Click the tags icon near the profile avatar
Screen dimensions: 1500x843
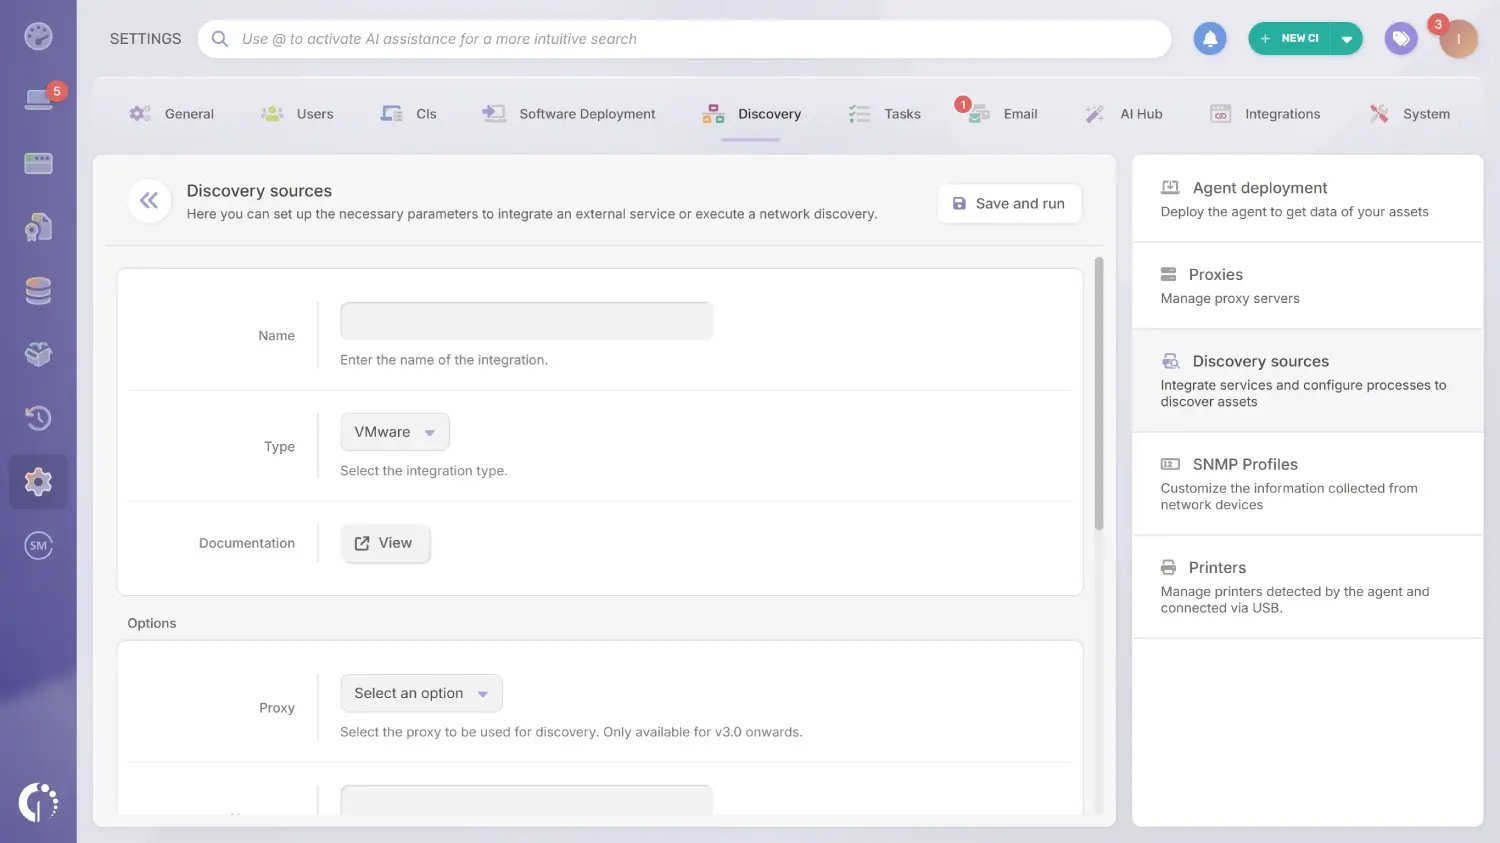pyautogui.click(x=1400, y=38)
